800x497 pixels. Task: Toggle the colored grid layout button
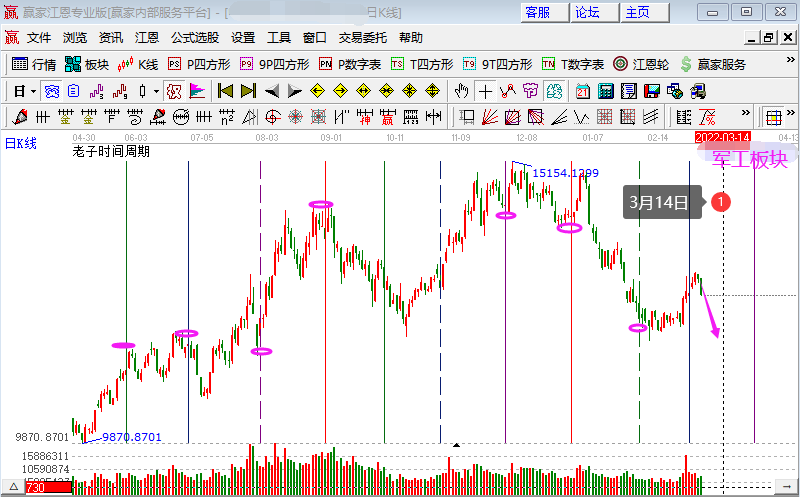point(773,117)
